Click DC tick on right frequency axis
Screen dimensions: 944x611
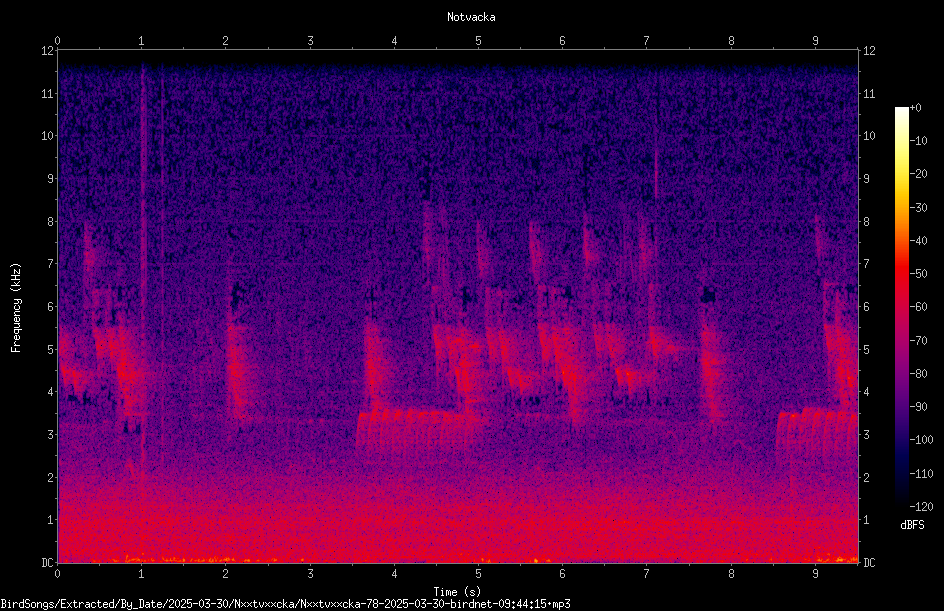pos(869,563)
